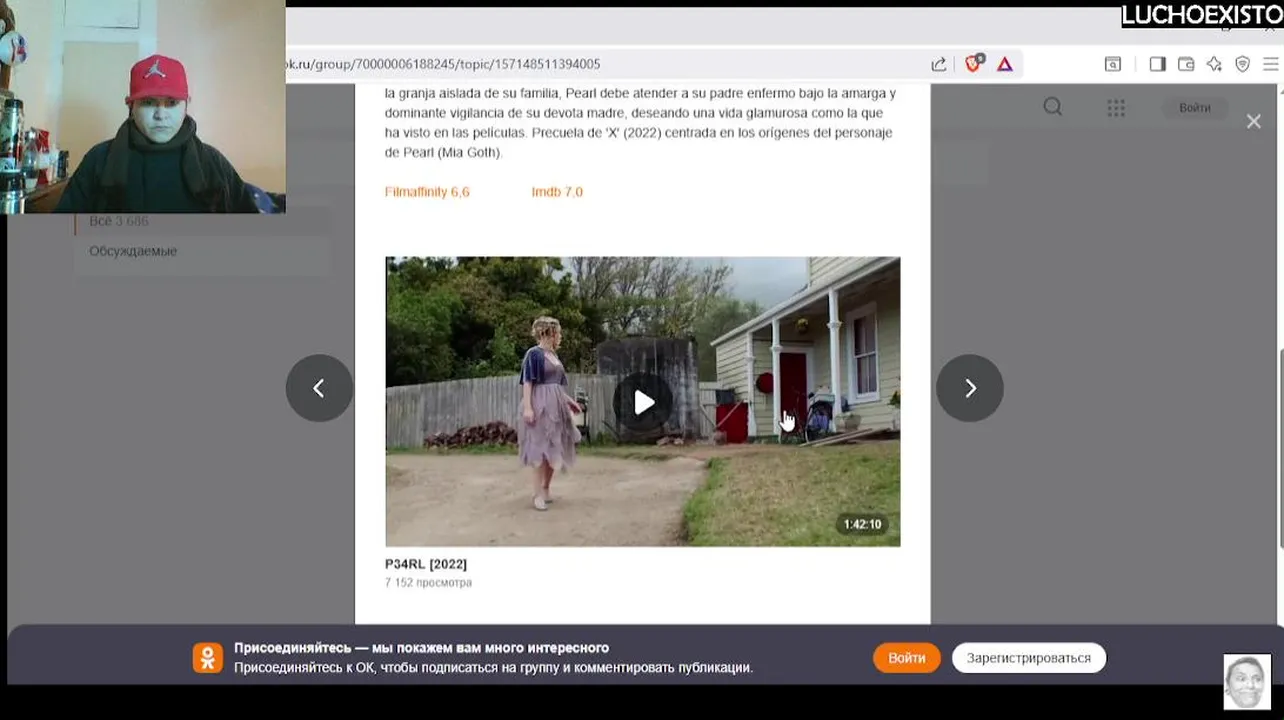Click the 1:42:10 duration badge

point(862,524)
